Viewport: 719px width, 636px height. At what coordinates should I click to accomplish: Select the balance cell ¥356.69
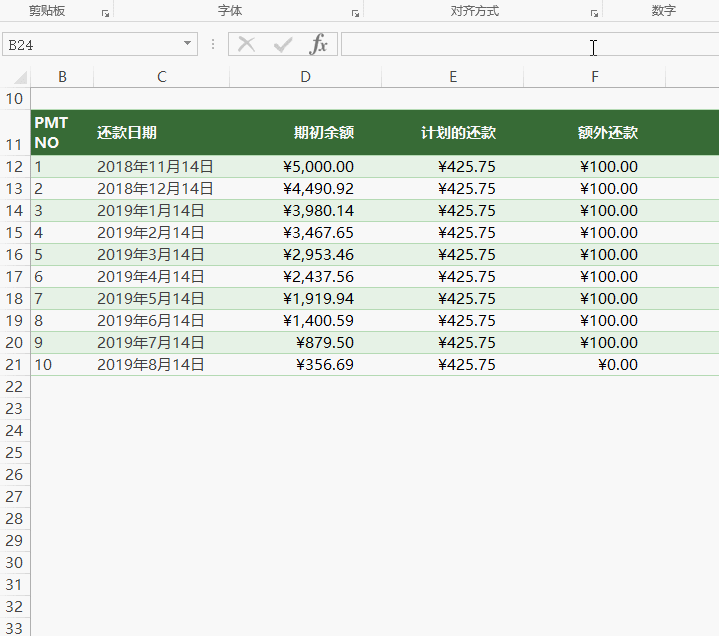[305, 365]
